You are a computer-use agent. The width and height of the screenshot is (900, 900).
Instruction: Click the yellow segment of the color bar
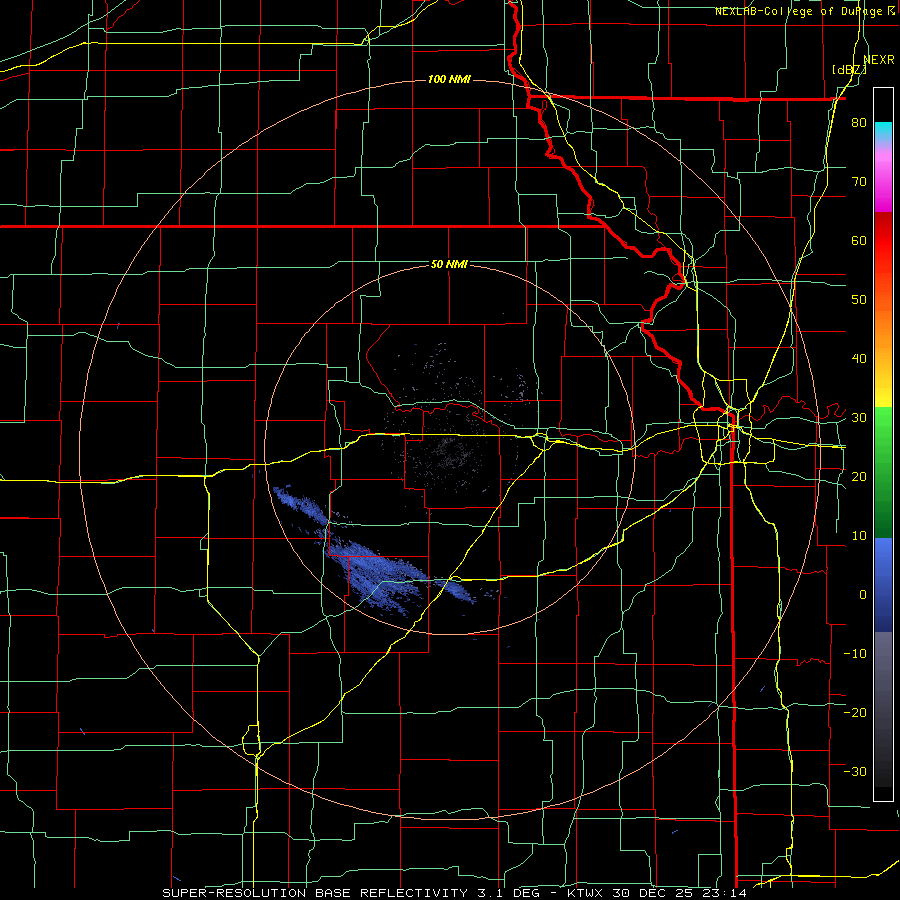(x=883, y=388)
